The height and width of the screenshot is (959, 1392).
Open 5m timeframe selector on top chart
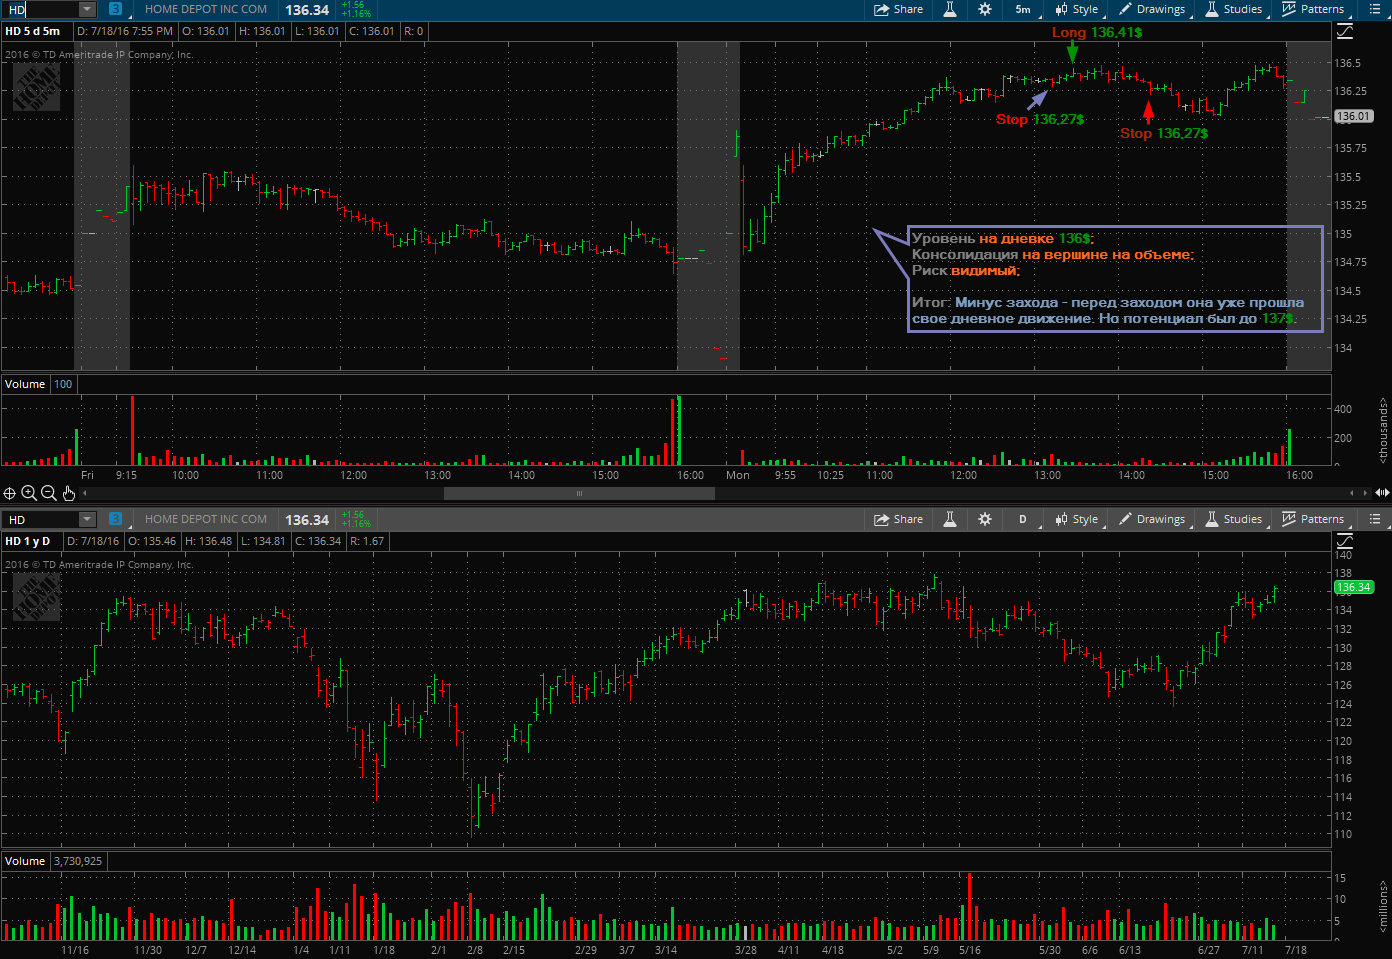[1023, 9]
